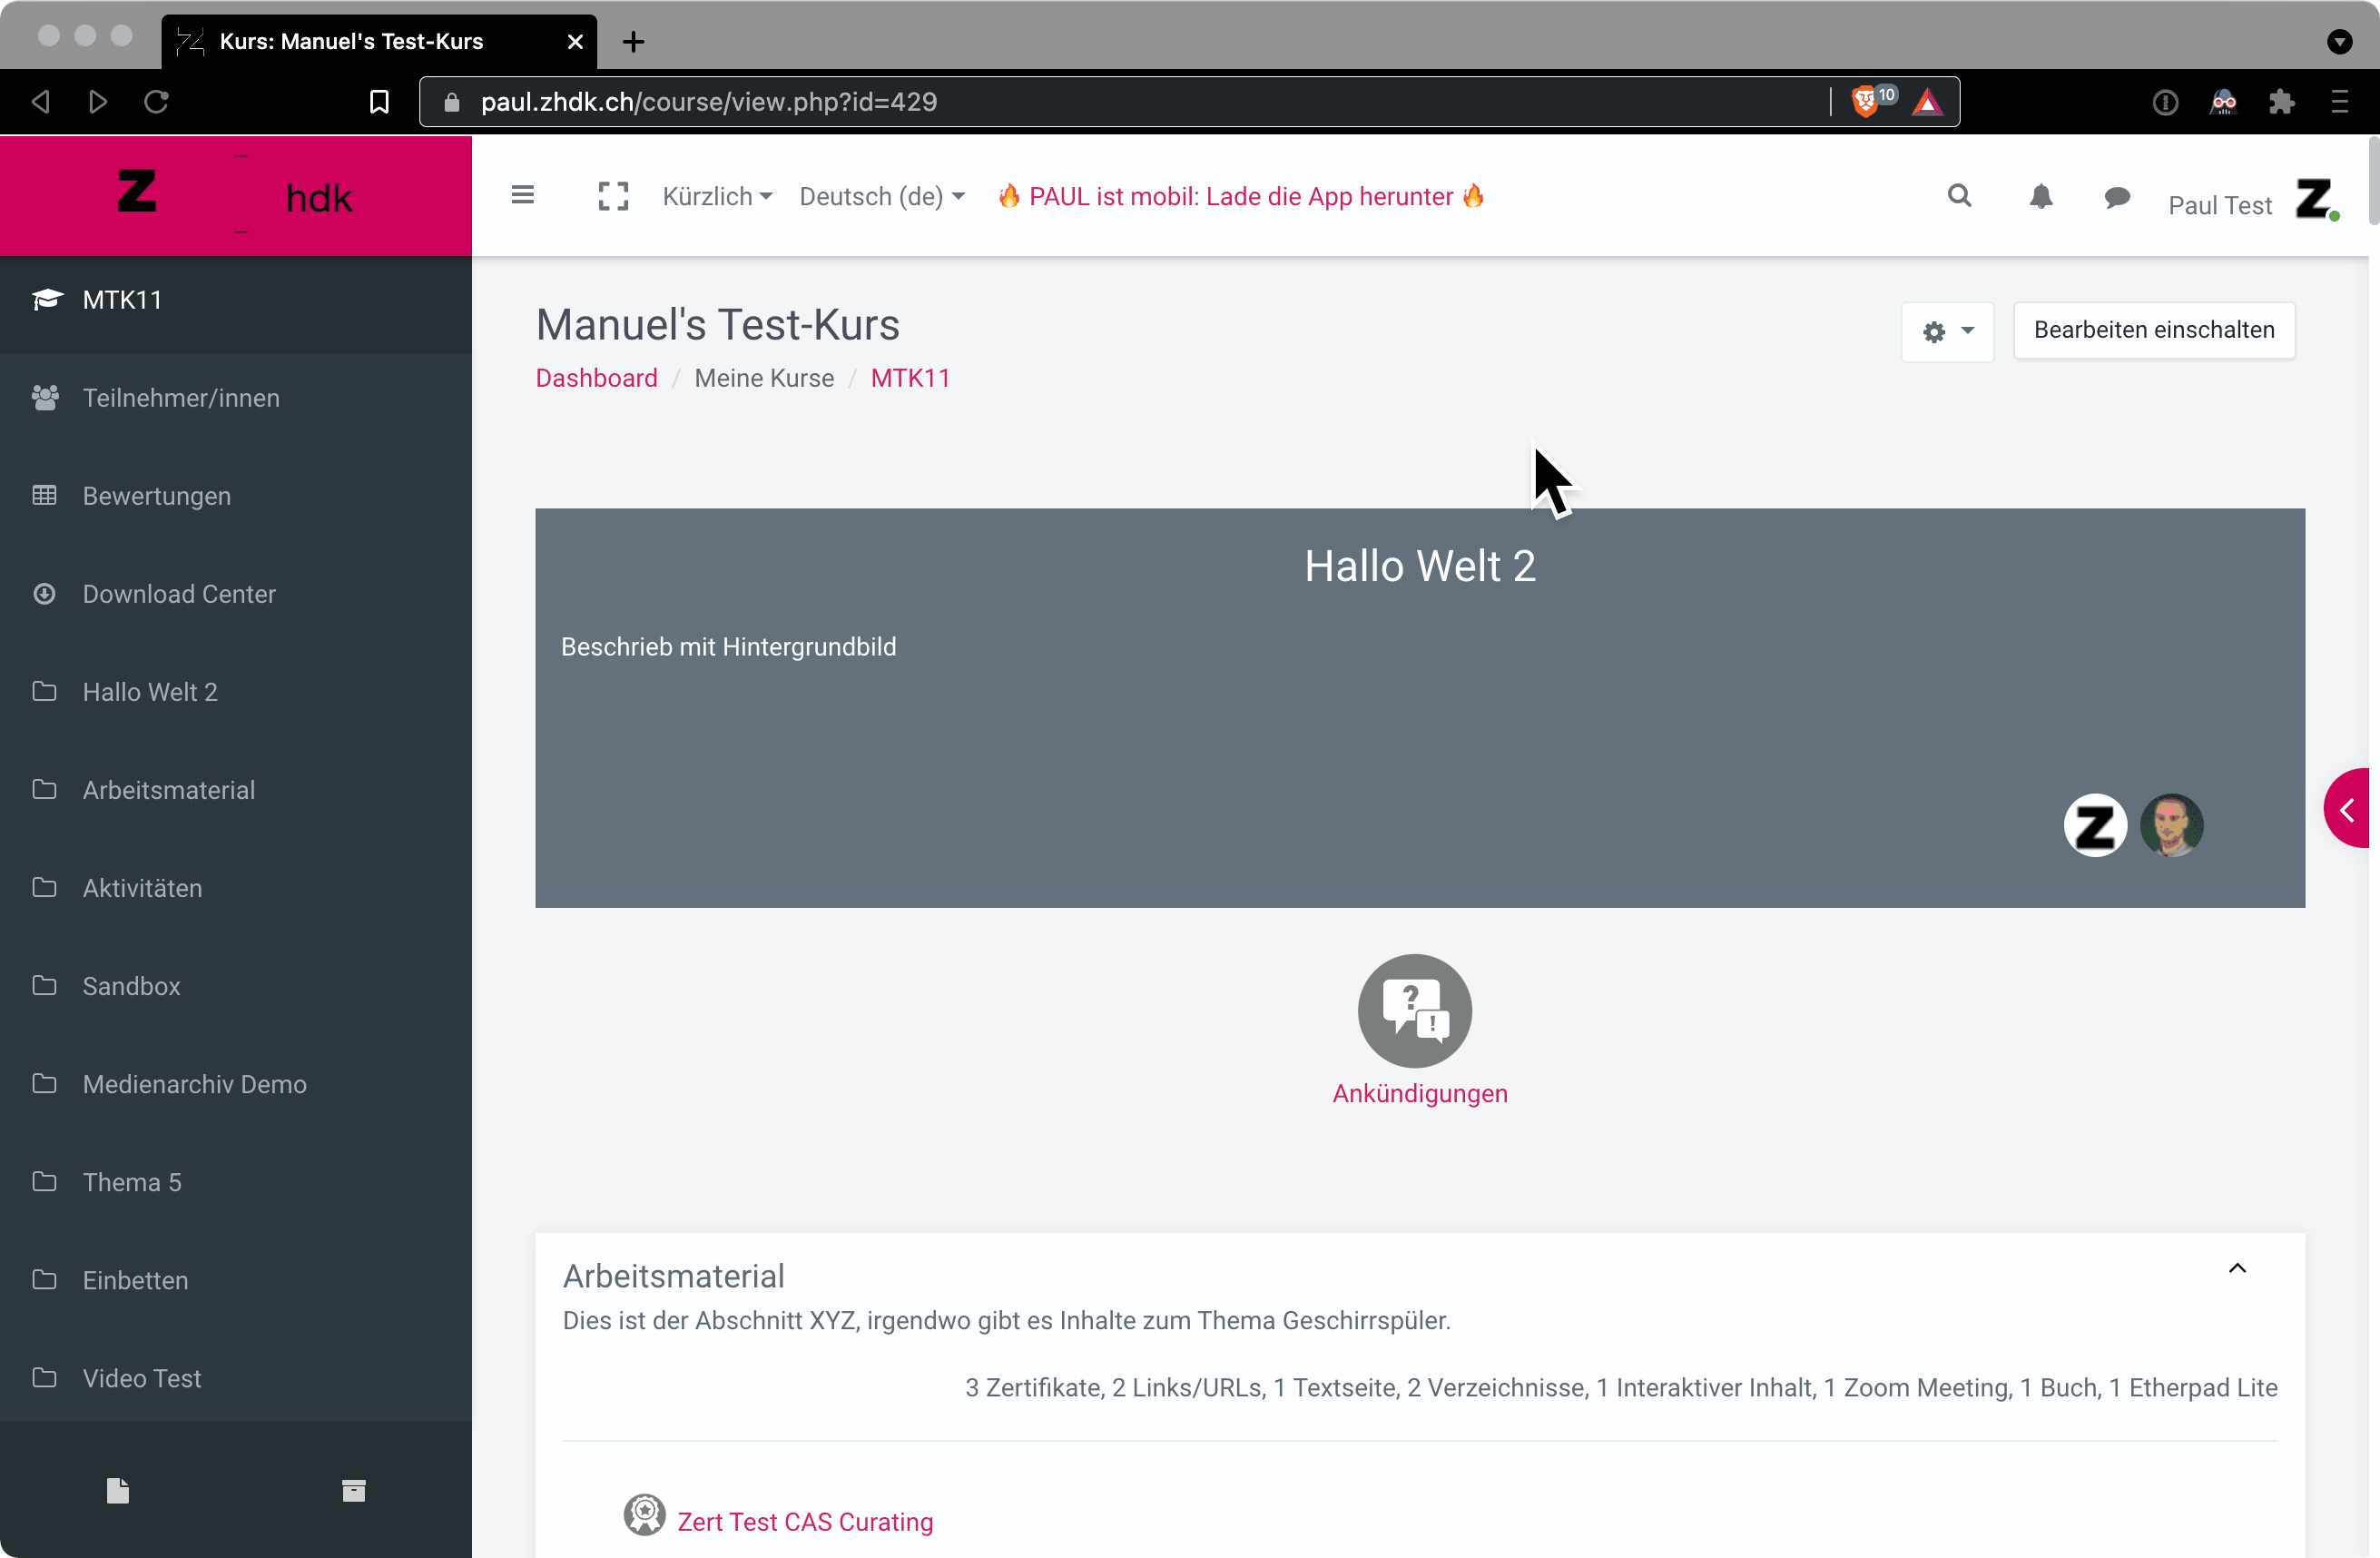The width and height of the screenshot is (2380, 1558).
Task: Click the hamburger menu icon to toggle sidebar
Action: (x=522, y=195)
